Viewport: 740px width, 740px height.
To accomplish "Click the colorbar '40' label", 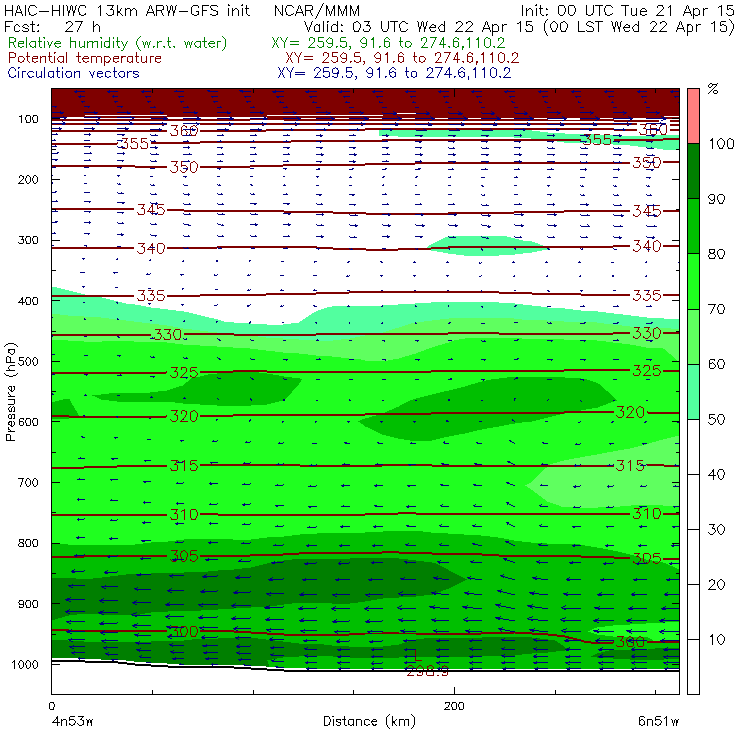I will (x=716, y=474).
